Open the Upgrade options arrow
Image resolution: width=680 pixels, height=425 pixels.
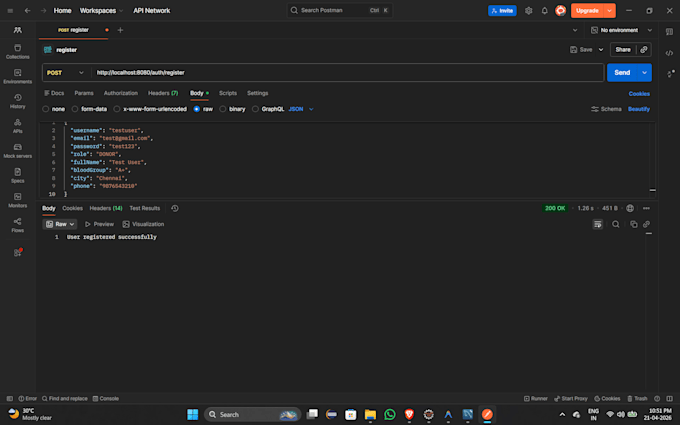pyautogui.click(x=609, y=10)
